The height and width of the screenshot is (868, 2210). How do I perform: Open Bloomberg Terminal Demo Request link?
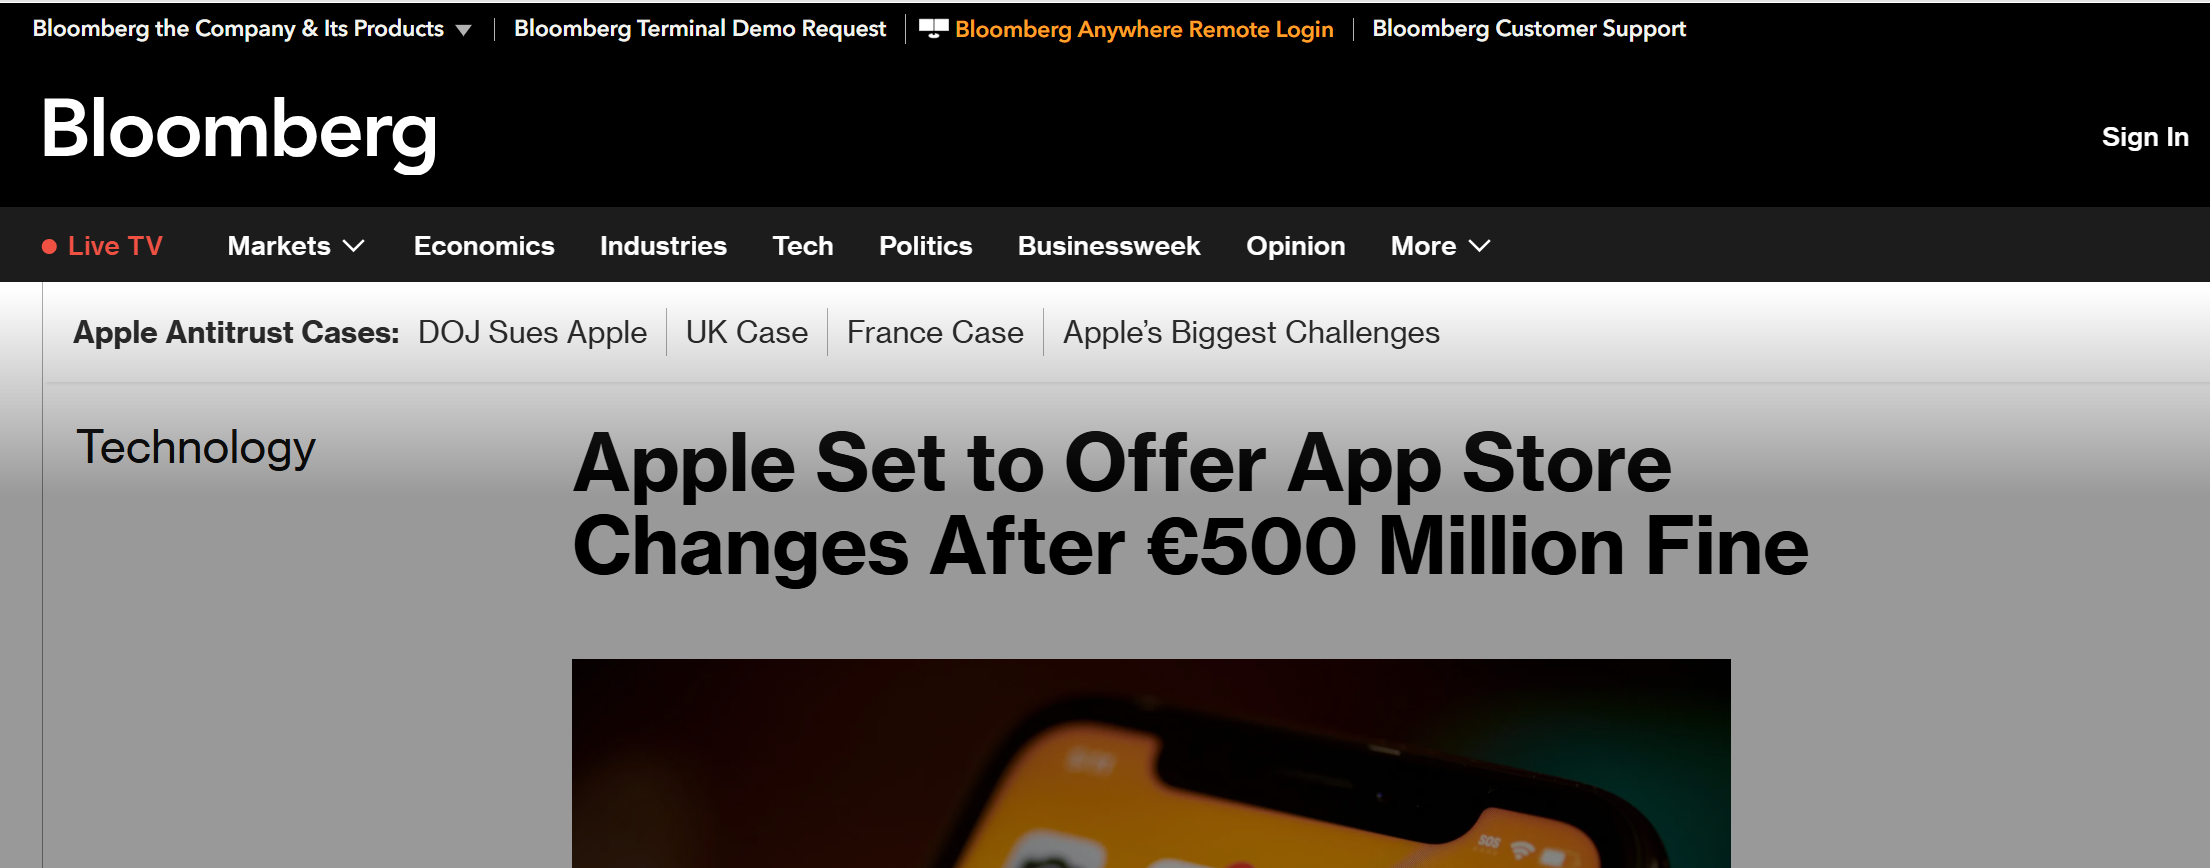click(700, 29)
